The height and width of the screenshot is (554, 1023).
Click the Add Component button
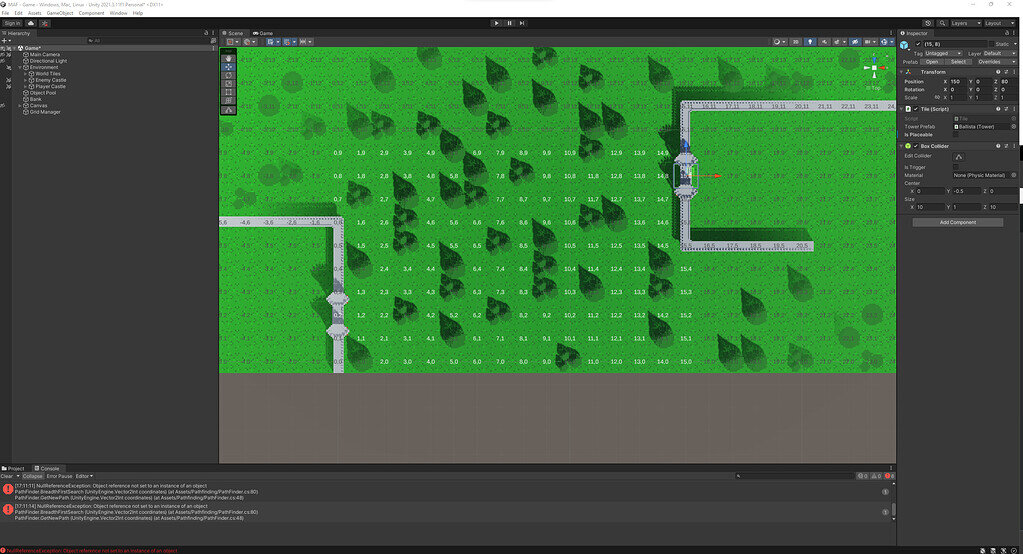click(x=958, y=223)
